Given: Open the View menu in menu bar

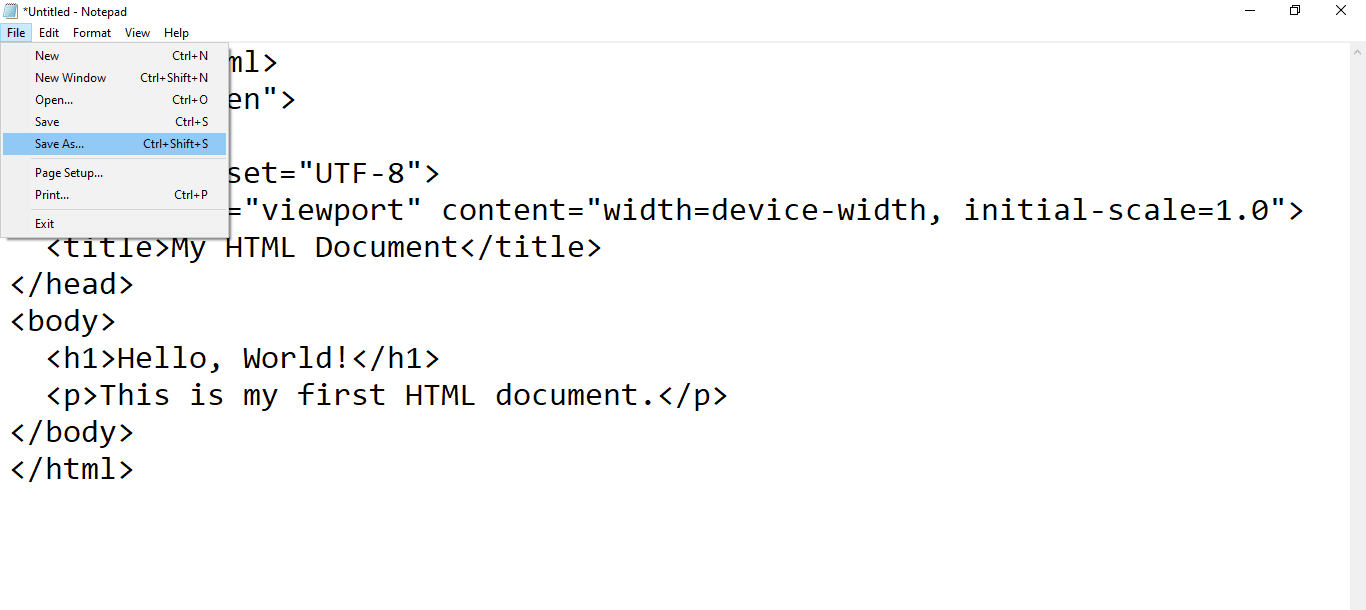Looking at the screenshot, I should coord(138,33).
